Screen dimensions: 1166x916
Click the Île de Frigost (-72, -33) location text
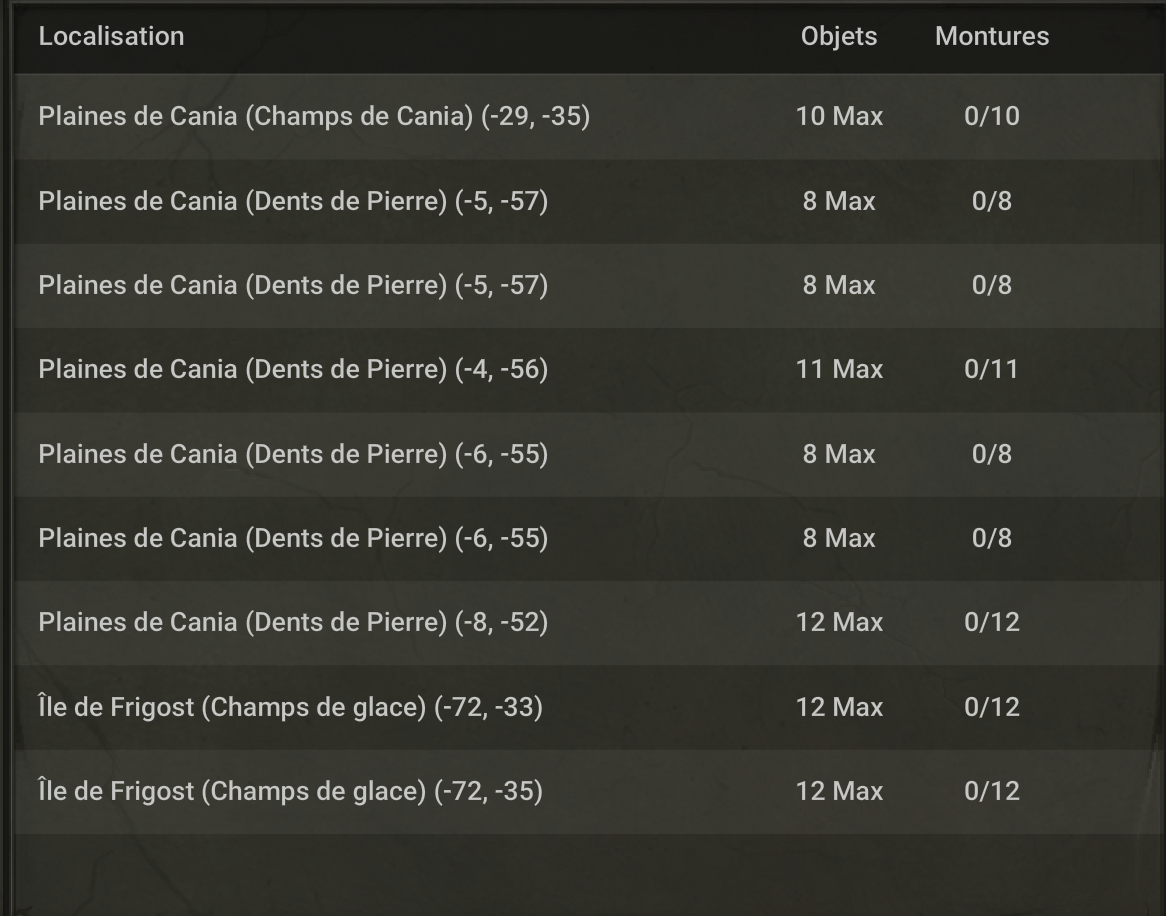pos(291,707)
